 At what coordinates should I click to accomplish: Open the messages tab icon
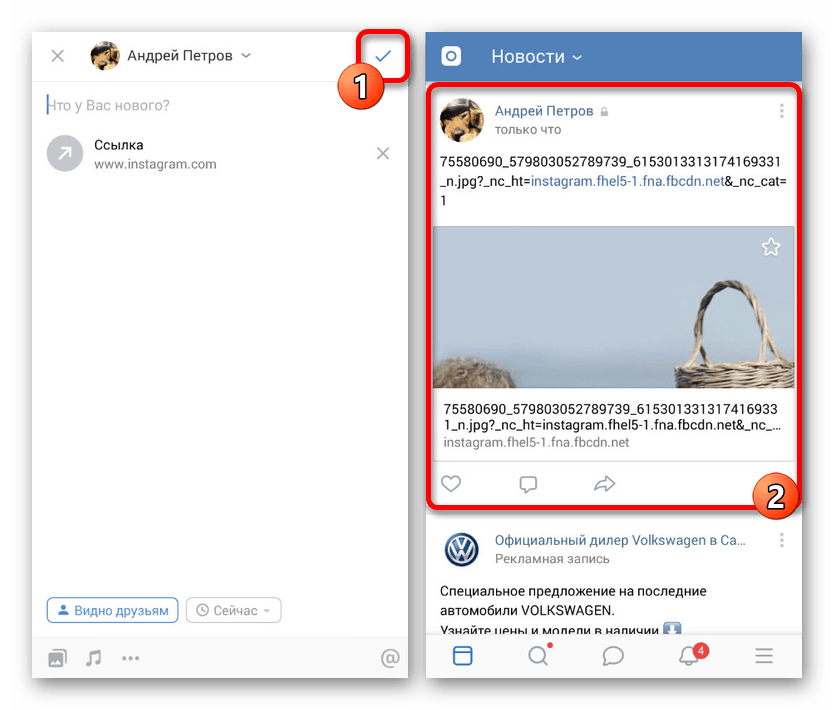[613, 656]
